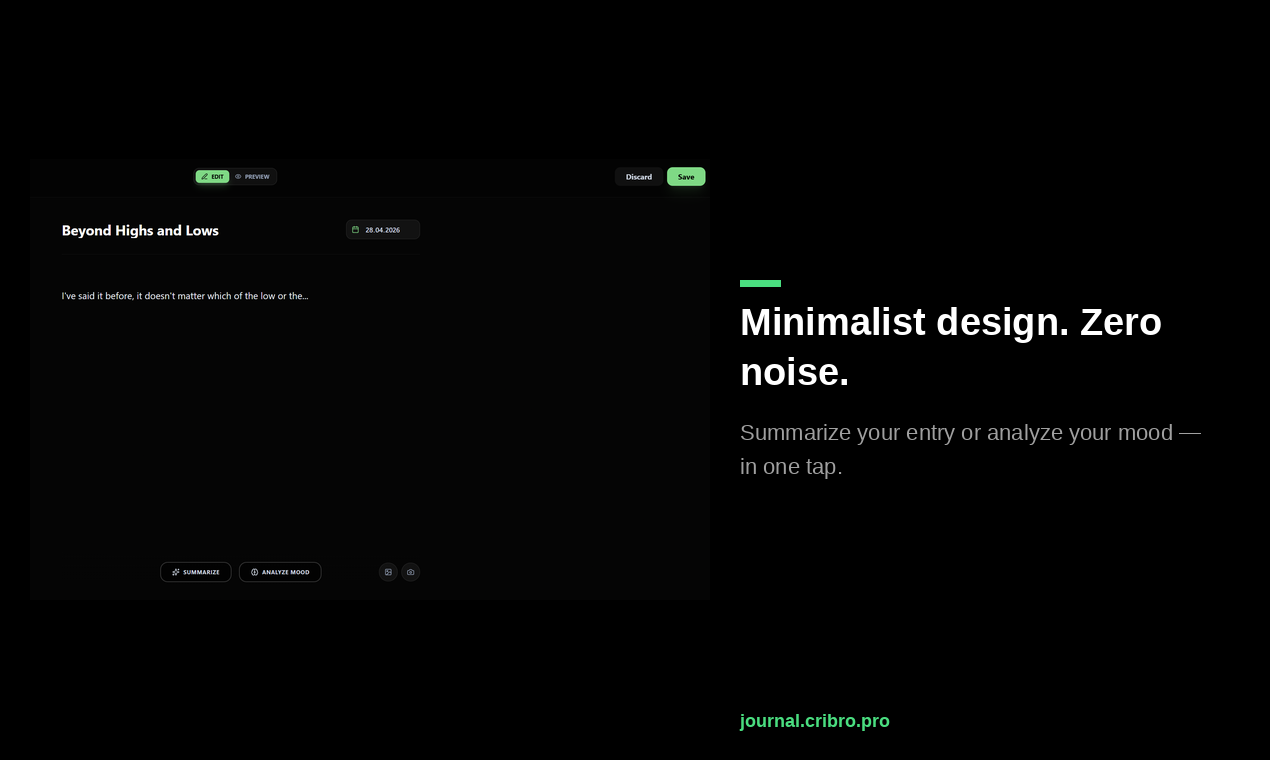Discard the current journal entry
This screenshot has width=1270, height=760.
pos(638,176)
